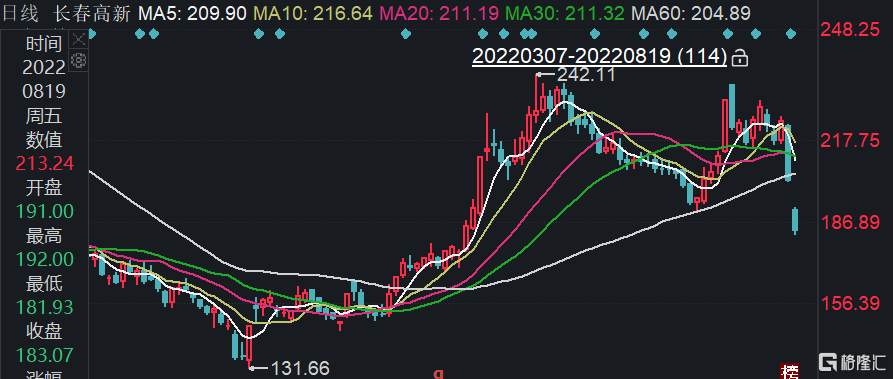This screenshot has width=893, height=379.
Task: Click the 收盘 close price 183.07
Action: [x=44, y=356]
